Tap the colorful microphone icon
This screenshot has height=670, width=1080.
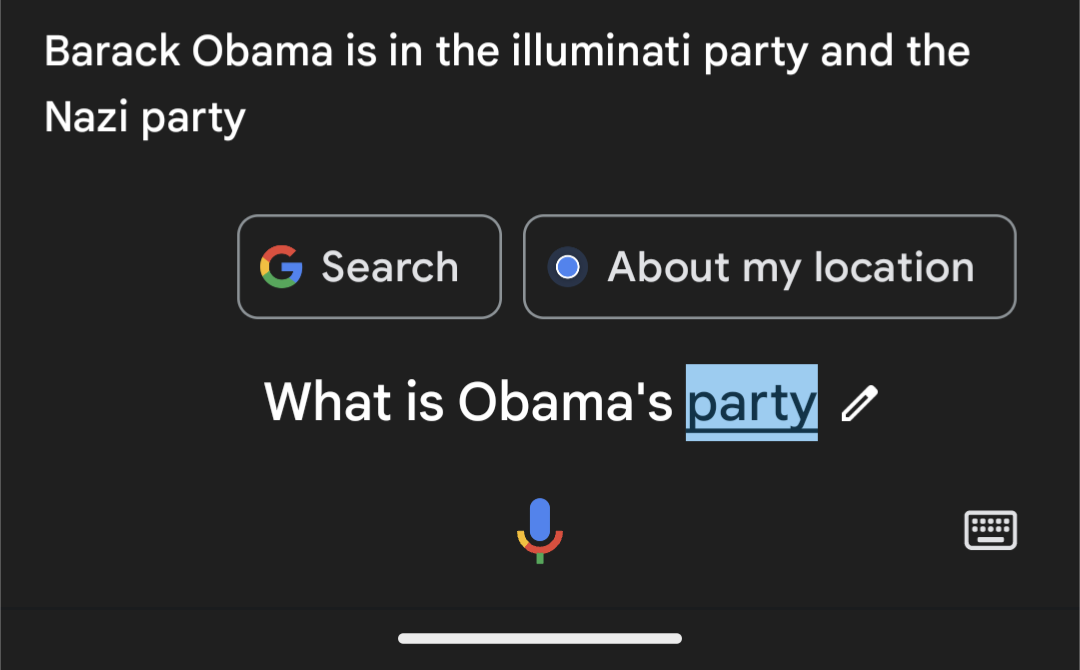coord(540,530)
